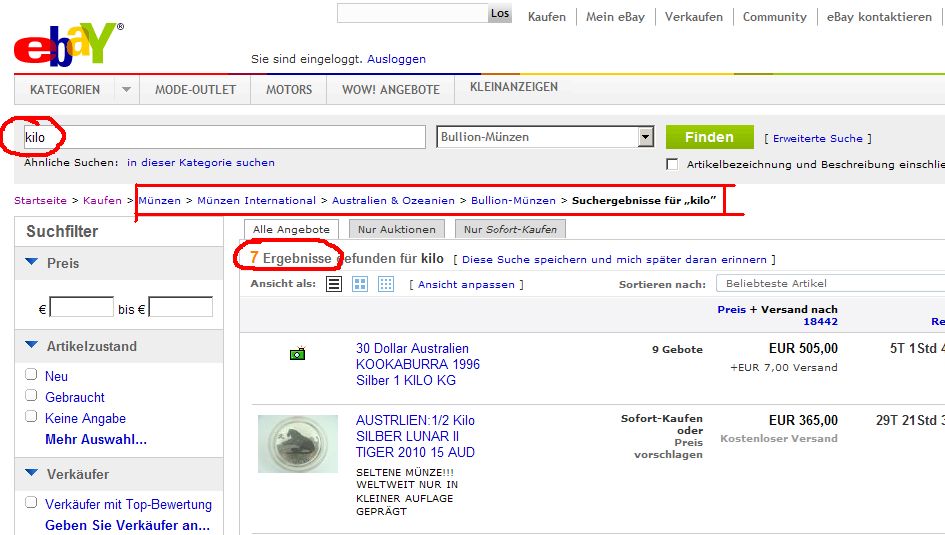
Task: Enable Artikelbezeichnung und Beschreibung checkbox
Action: [x=672, y=164]
